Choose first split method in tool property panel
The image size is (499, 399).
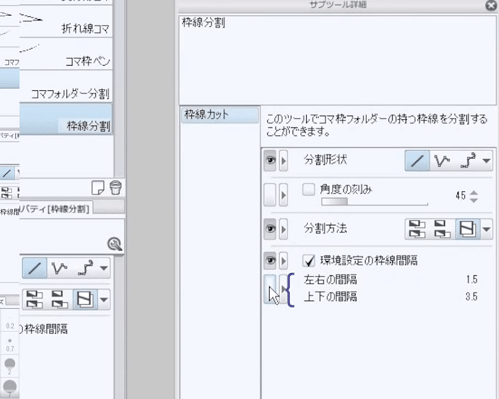tap(34, 299)
